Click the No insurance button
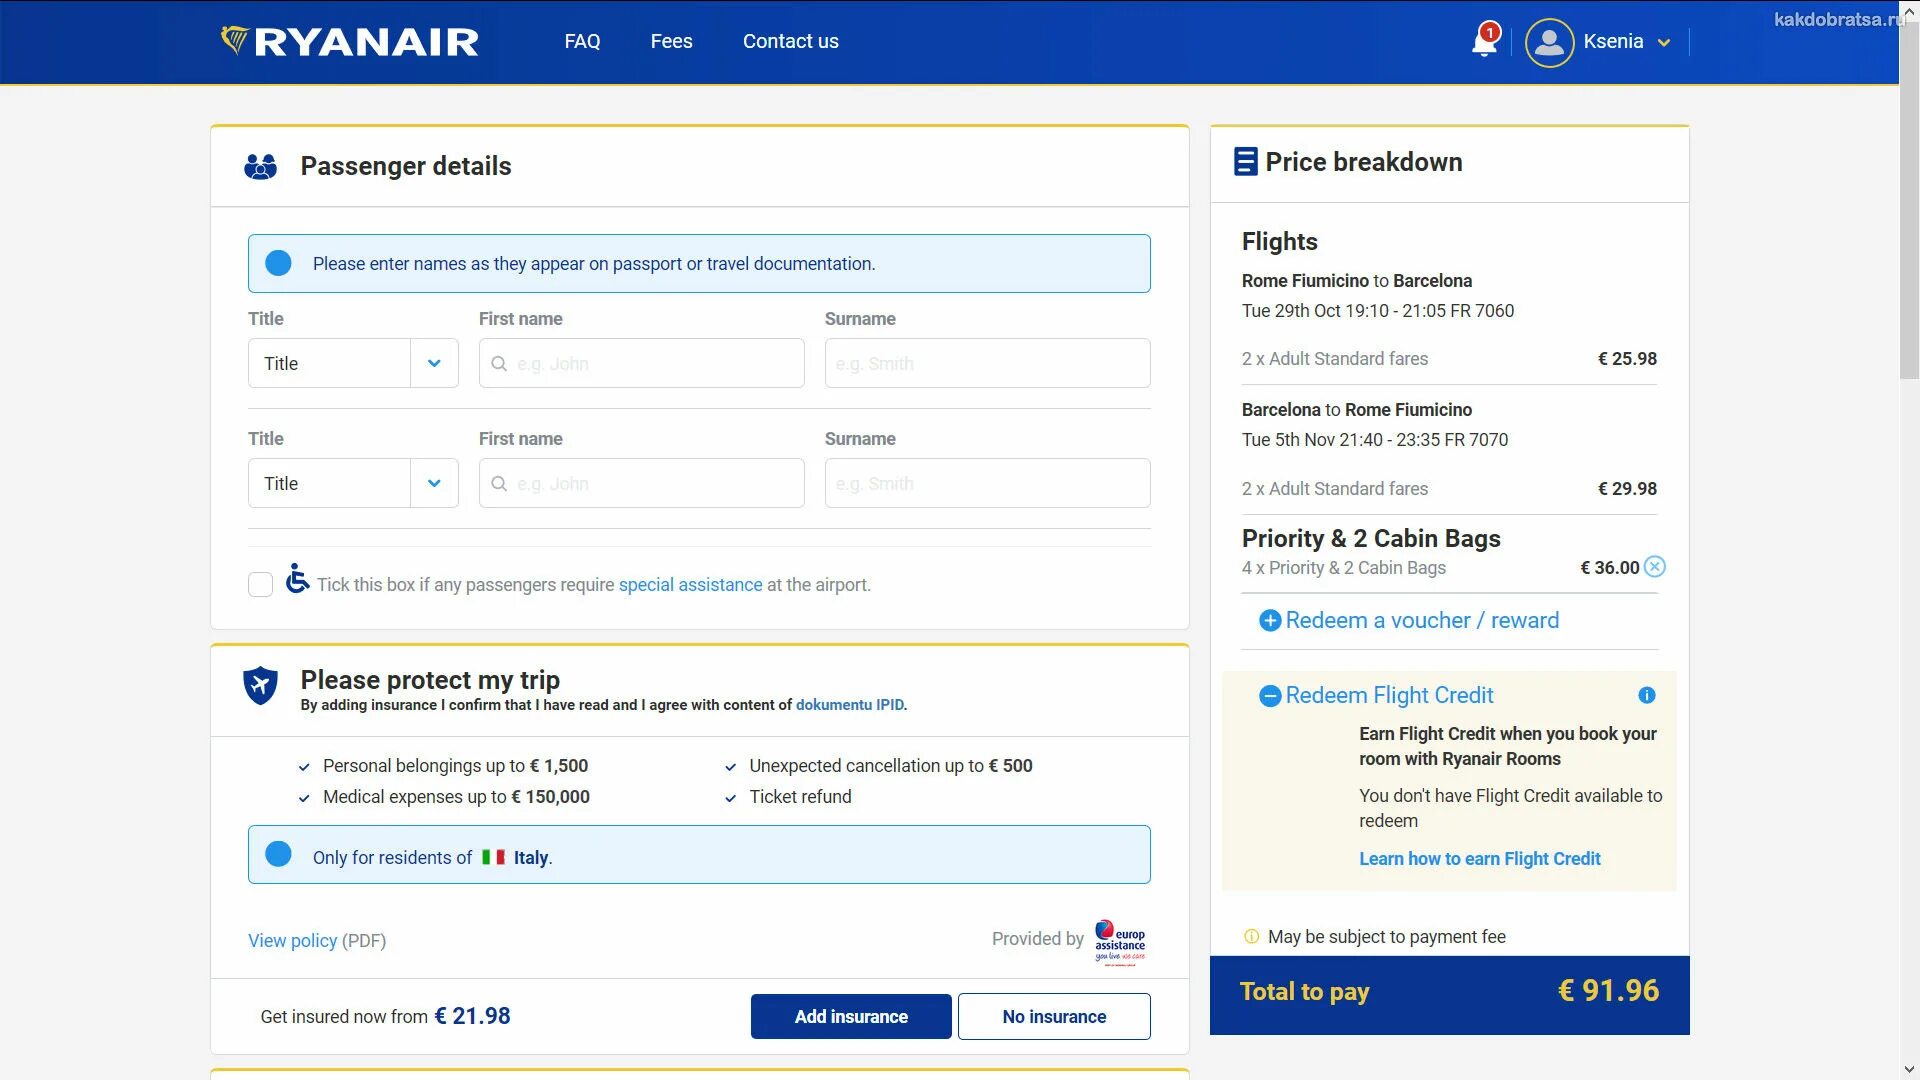 (1054, 1015)
